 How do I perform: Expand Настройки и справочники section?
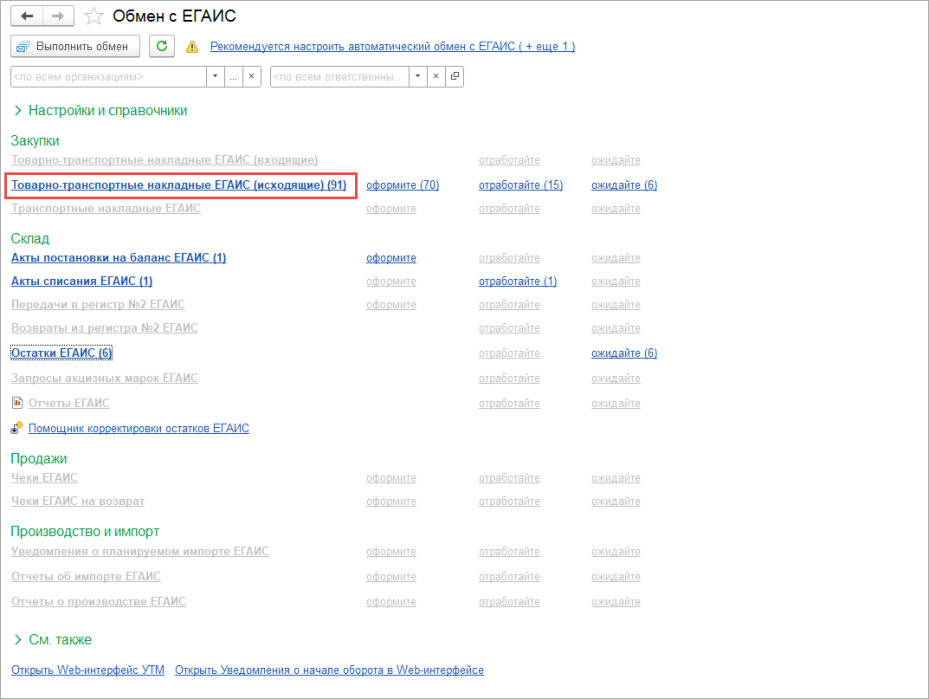click(100, 110)
